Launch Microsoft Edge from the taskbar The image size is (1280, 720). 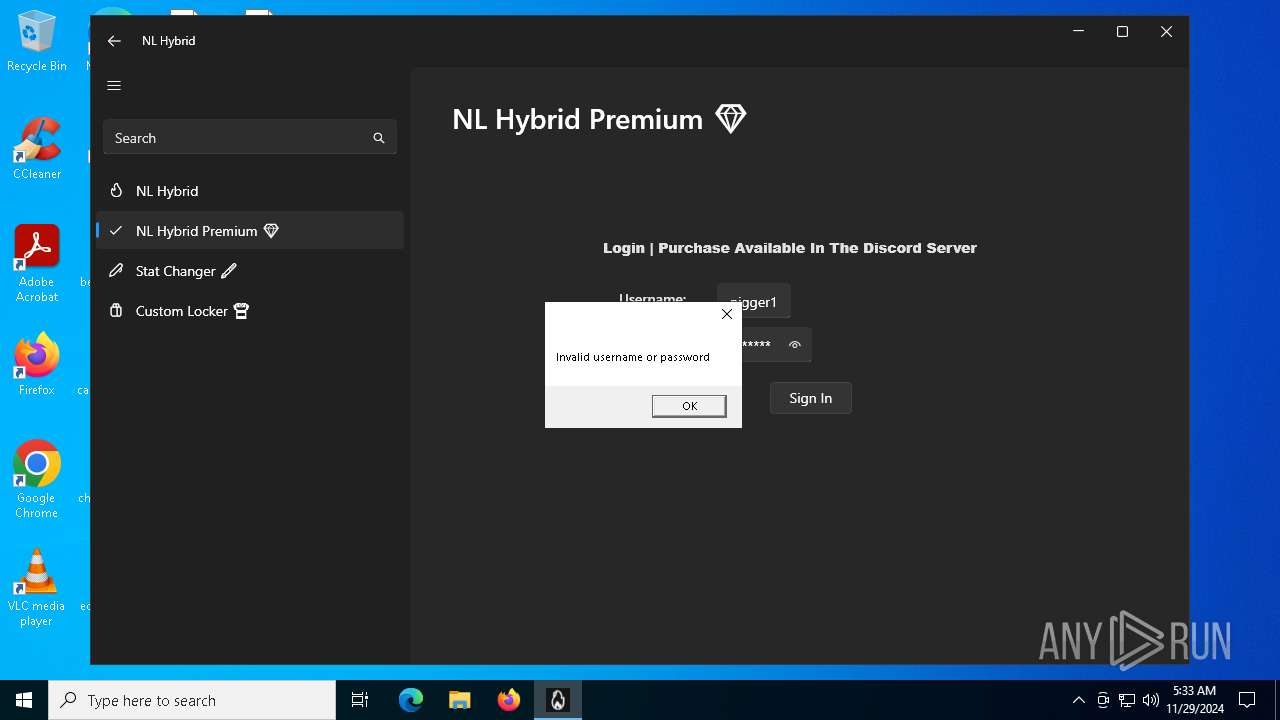411,700
